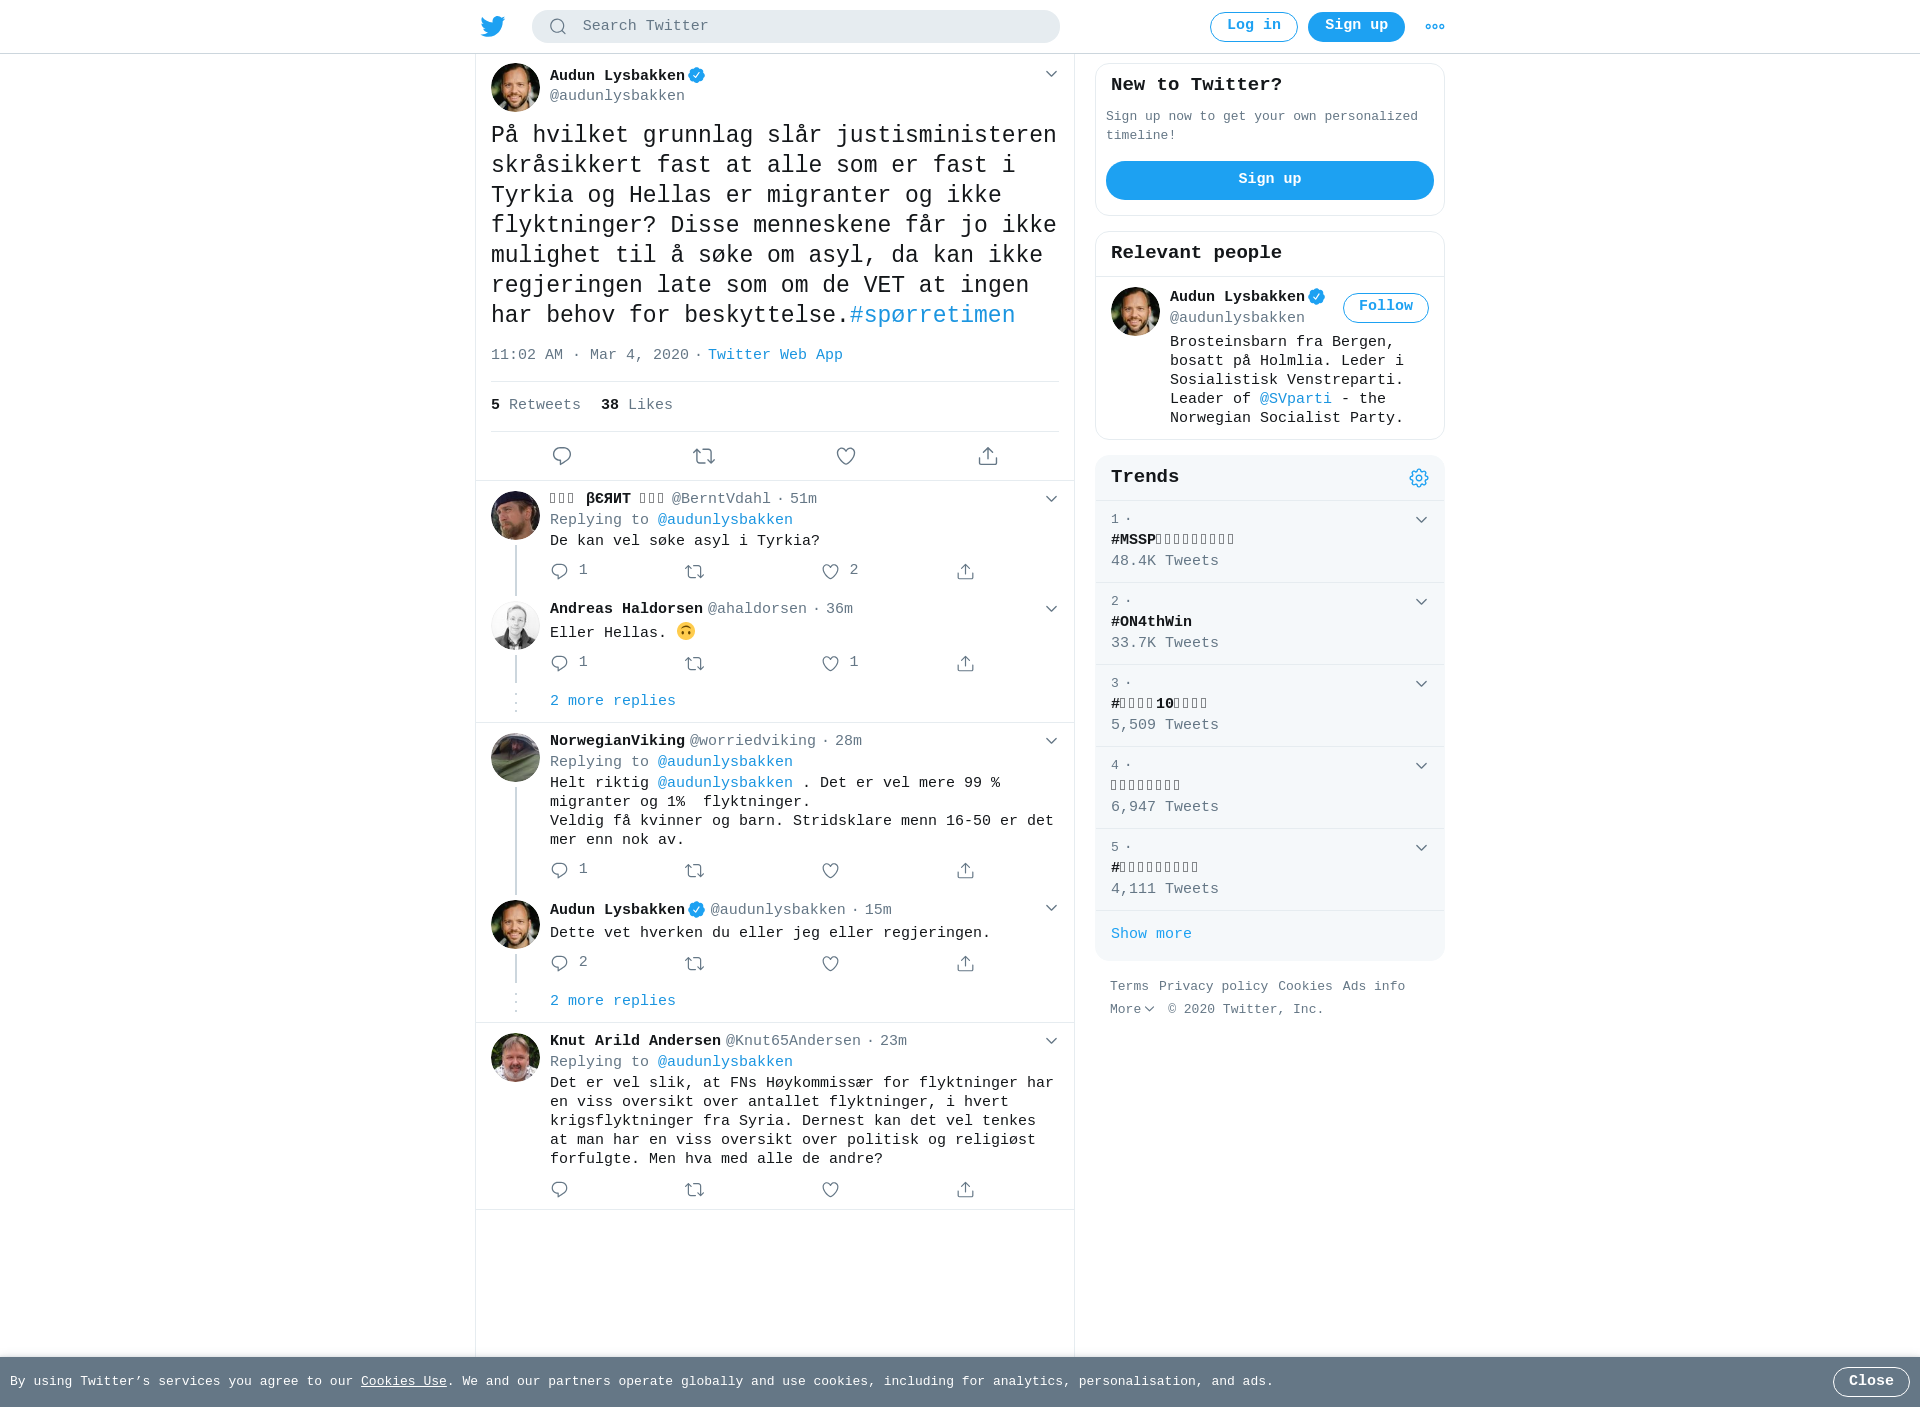Image resolution: width=1920 pixels, height=1407 pixels.
Task: Open the More footer dropdown
Action: point(1132,1009)
